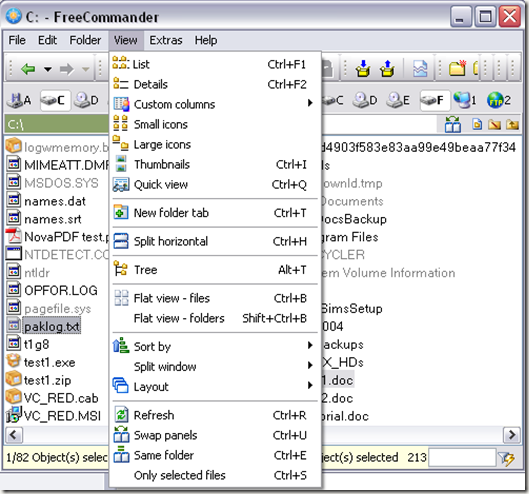This screenshot has width=529, height=494.
Task: Click the left panel status '1/82 Object(s)' text
Action: (56, 458)
